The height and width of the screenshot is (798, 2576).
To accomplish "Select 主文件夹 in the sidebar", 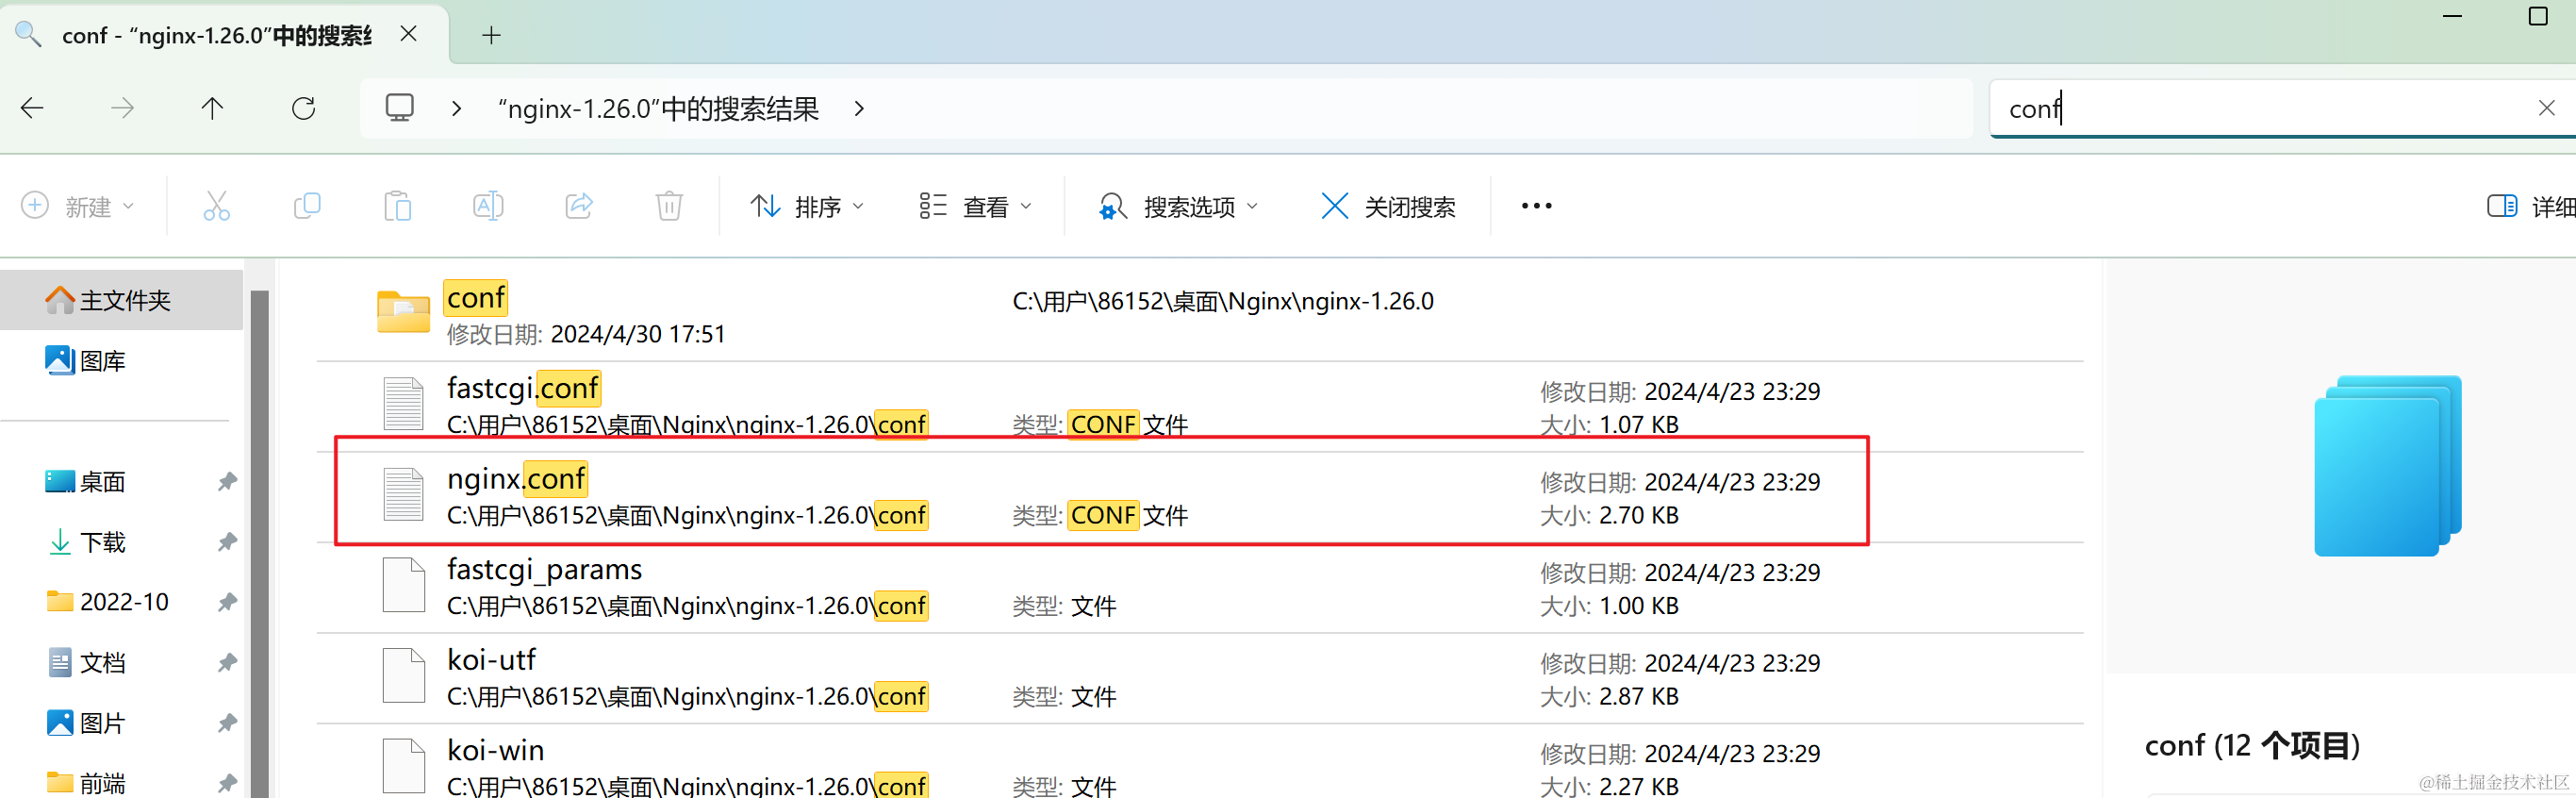I will tap(121, 300).
